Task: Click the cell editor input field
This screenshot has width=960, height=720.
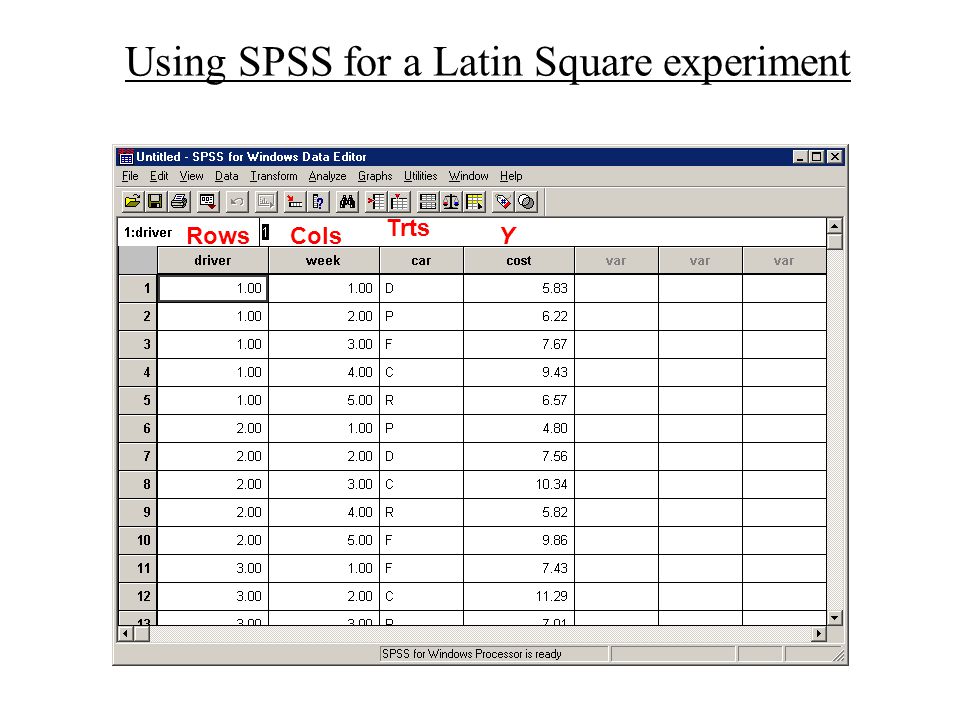Action: [542, 233]
